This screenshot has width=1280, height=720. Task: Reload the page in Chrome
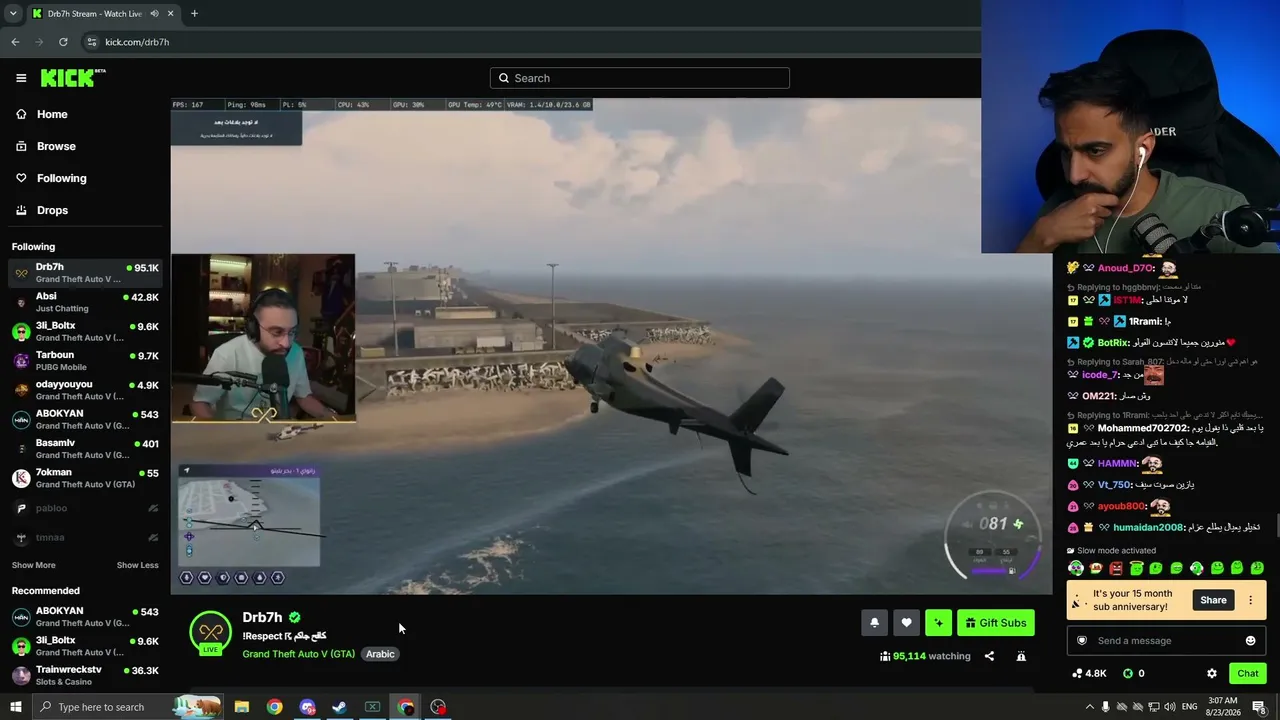point(63,42)
